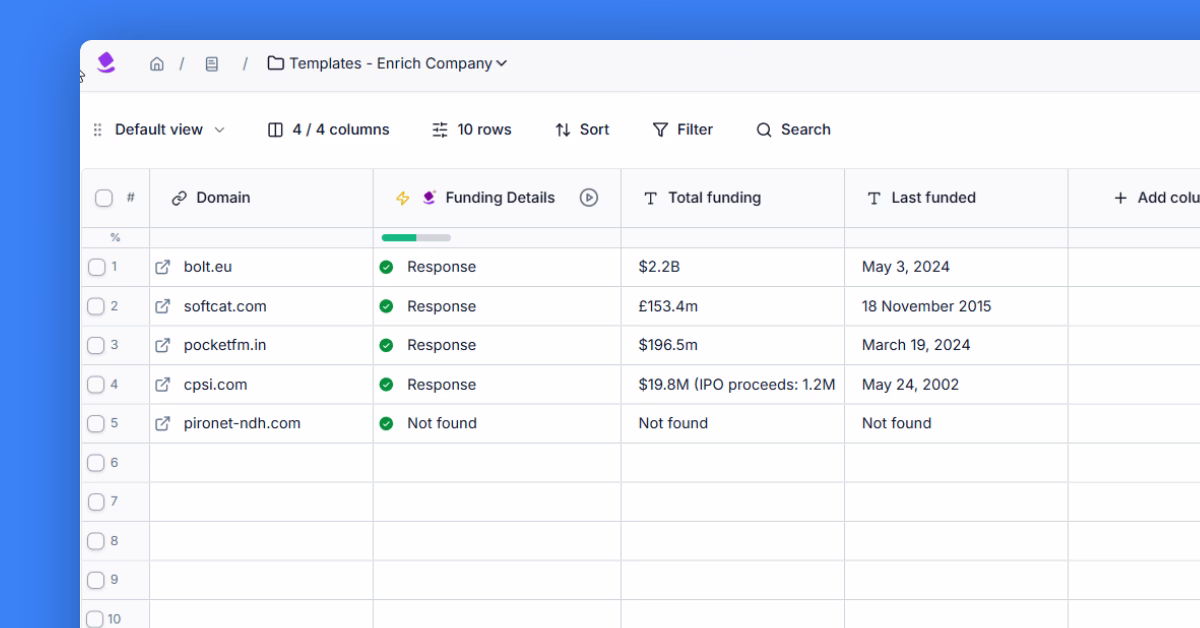Click Not found in Funding Details column
This screenshot has width=1200, height=628.
pyautogui.click(x=442, y=423)
